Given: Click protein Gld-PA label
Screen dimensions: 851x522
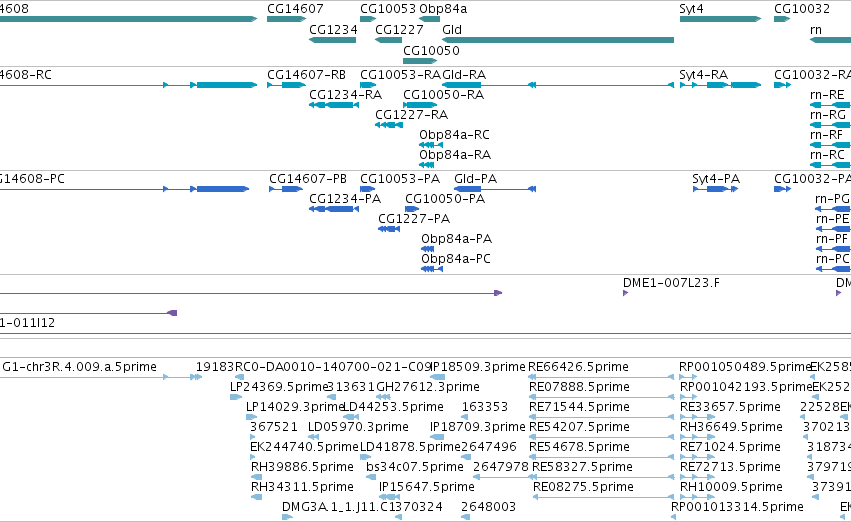Looking at the screenshot, I should (475, 179).
